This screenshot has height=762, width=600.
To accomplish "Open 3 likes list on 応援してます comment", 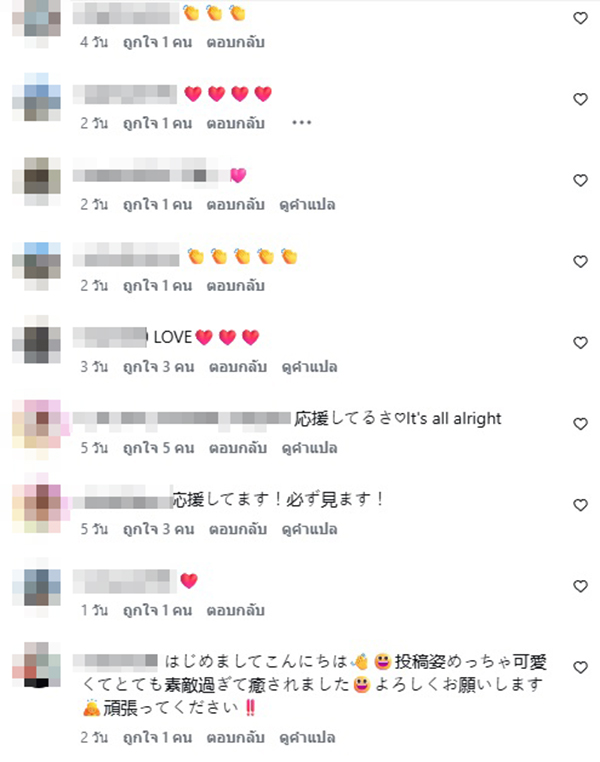I will click(158, 529).
